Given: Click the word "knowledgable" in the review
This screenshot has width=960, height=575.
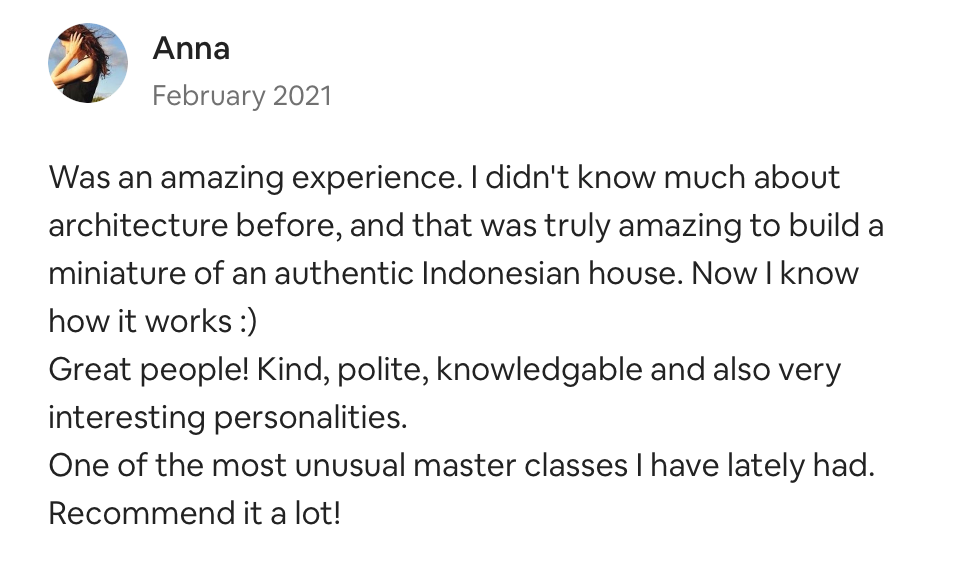Looking at the screenshot, I should (539, 370).
